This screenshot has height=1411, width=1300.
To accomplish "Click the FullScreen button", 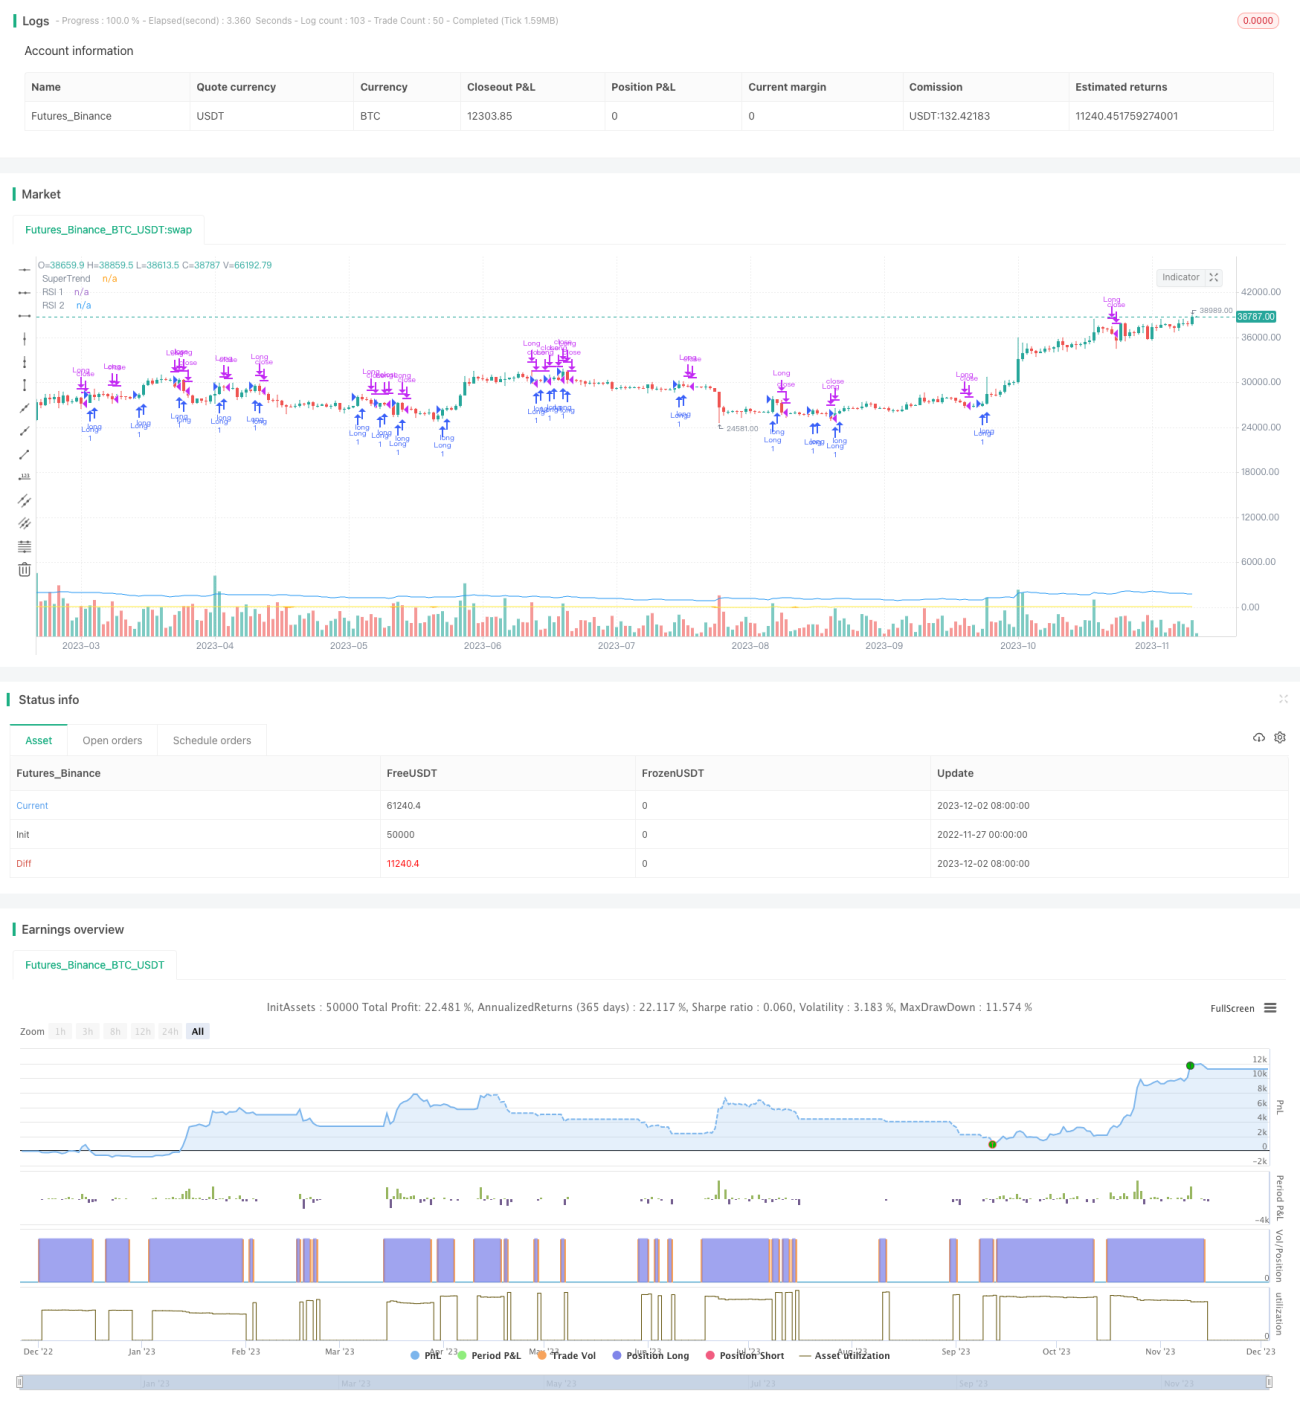I will click(x=1232, y=1008).
